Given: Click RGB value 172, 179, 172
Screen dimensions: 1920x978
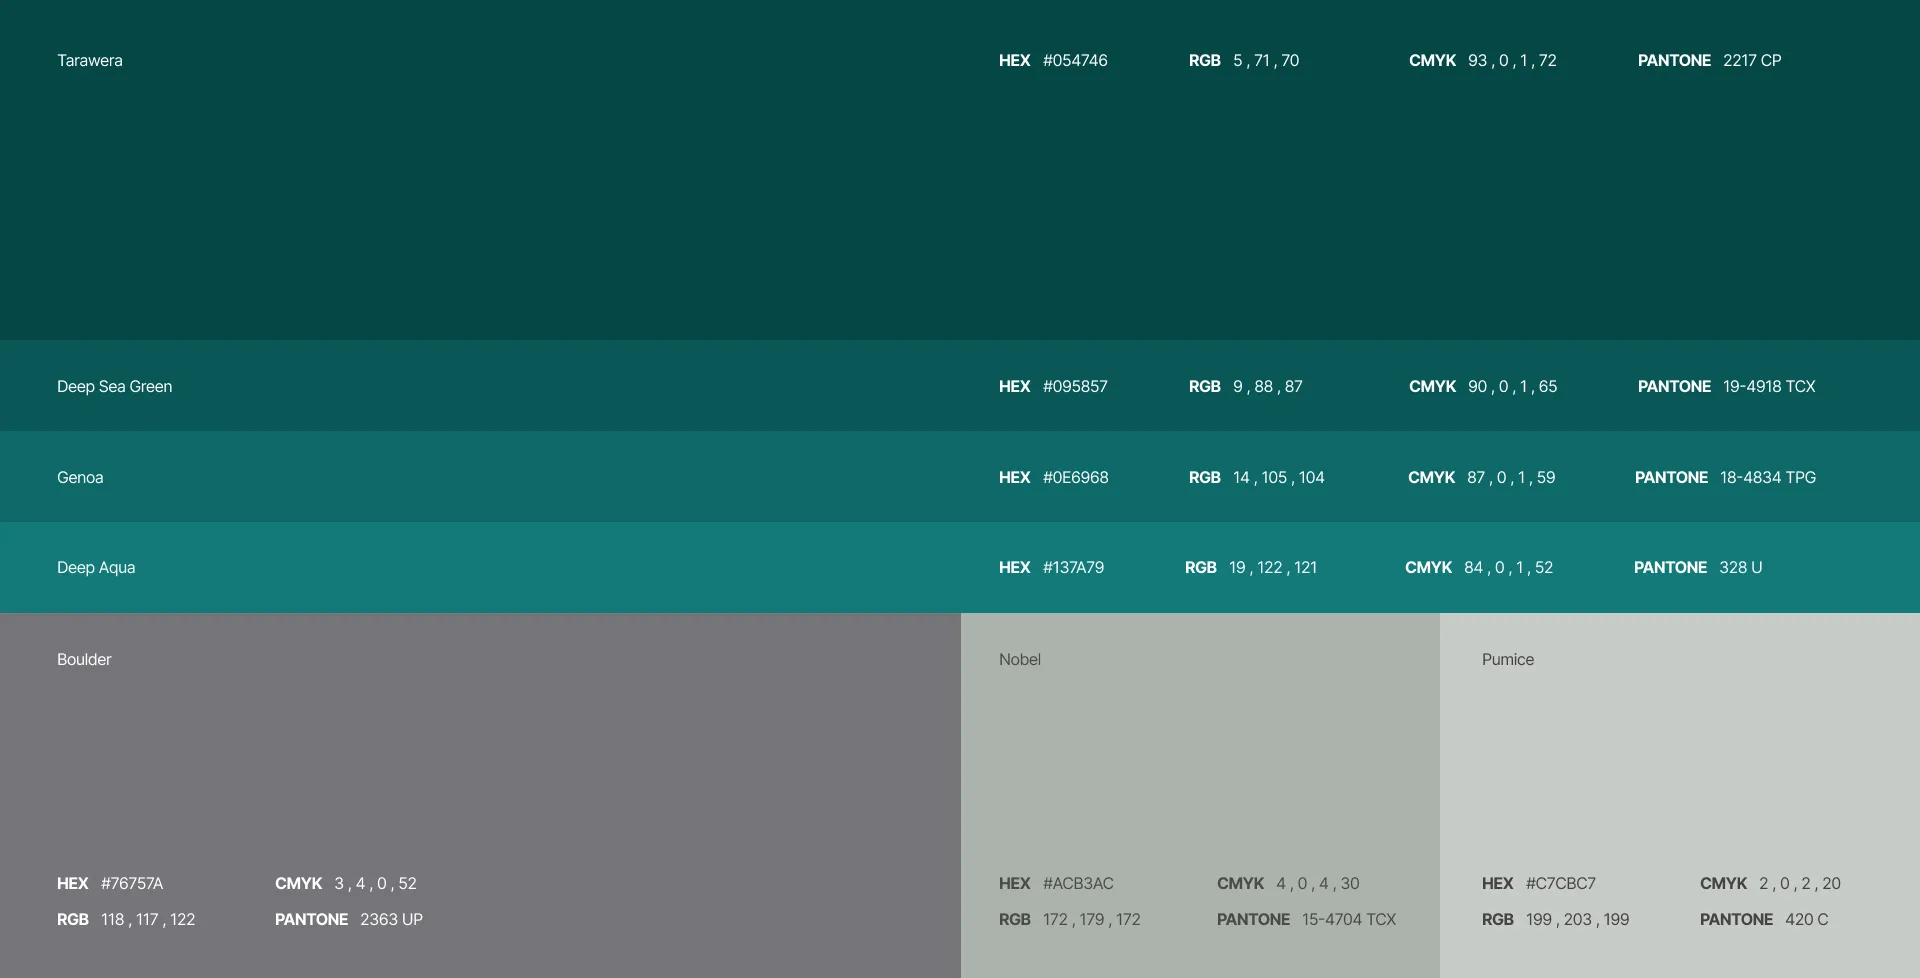Looking at the screenshot, I should [x=1092, y=919].
